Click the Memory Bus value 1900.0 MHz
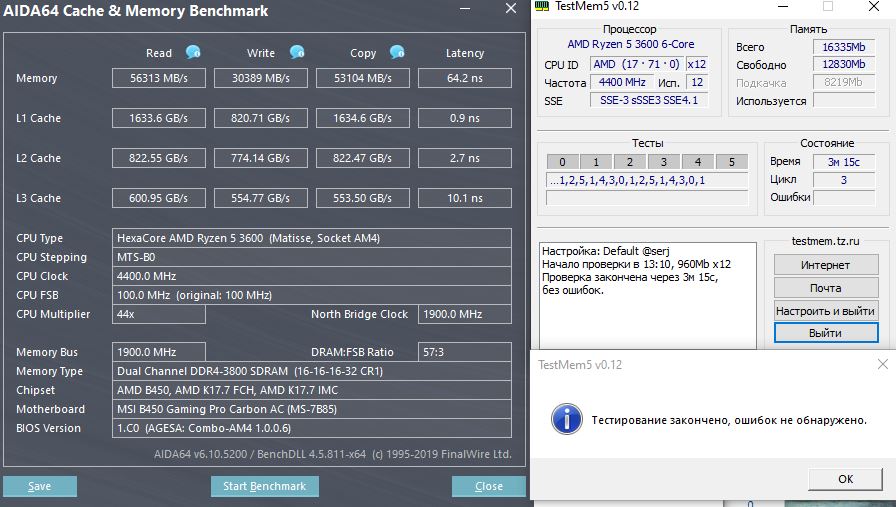The height and width of the screenshot is (507, 896). 159,352
